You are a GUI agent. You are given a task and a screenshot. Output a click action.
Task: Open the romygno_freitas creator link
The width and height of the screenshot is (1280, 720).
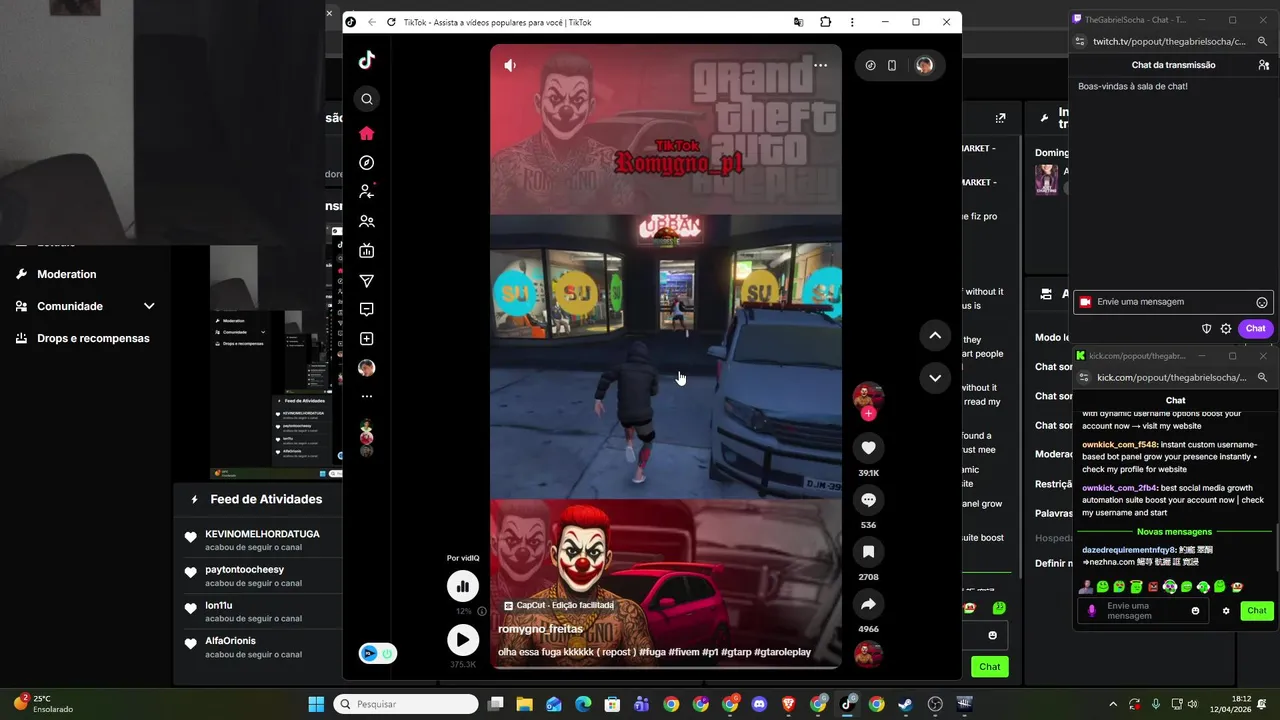pyautogui.click(x=540, y=629)
